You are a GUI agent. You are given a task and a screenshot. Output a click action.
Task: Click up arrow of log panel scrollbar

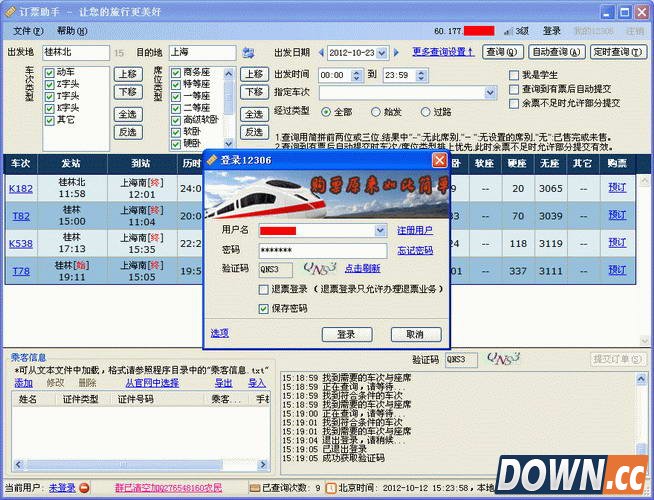coord(641,379)
